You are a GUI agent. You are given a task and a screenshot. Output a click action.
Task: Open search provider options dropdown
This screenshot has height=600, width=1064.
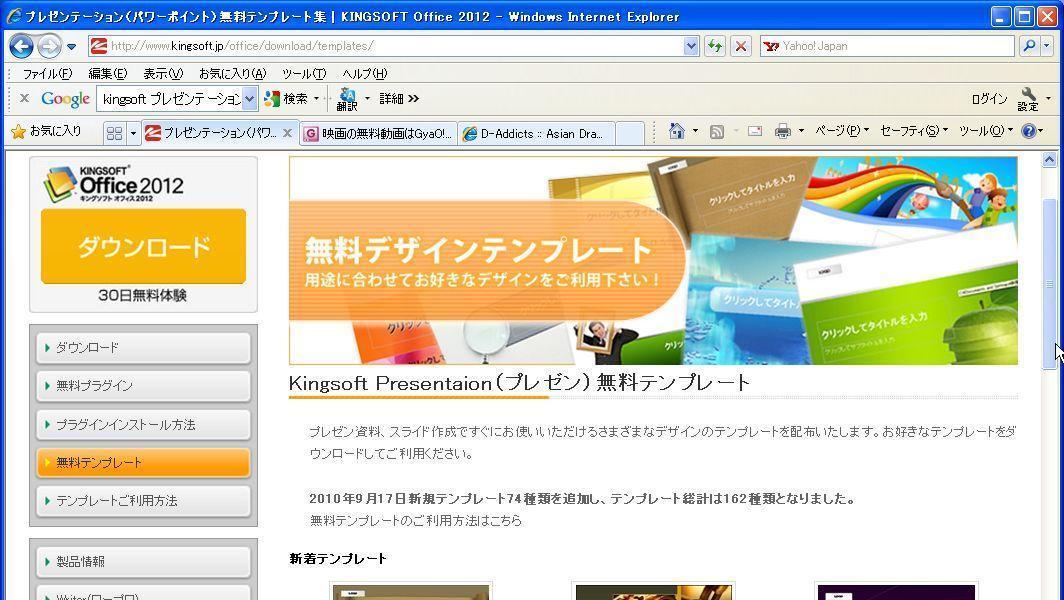pyautogui.click(x=1046, y=46)
